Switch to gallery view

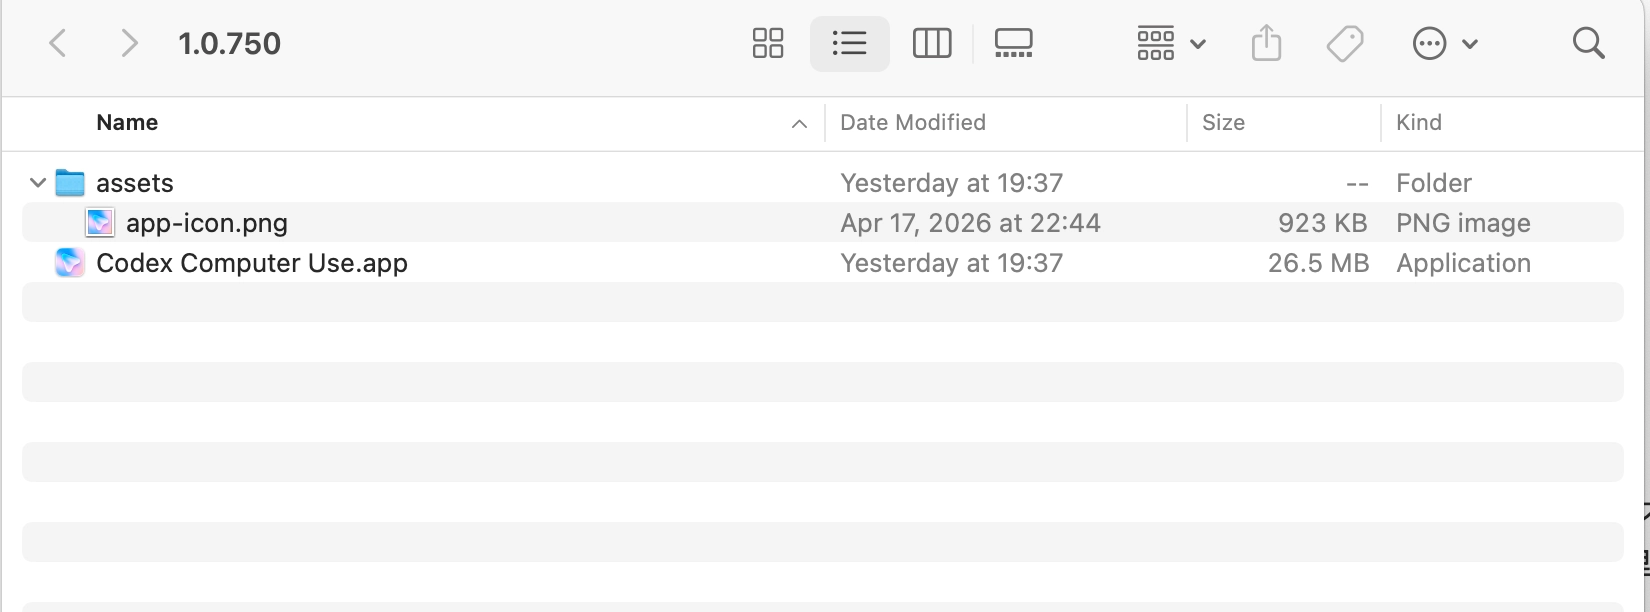[x=1013, y=43]
